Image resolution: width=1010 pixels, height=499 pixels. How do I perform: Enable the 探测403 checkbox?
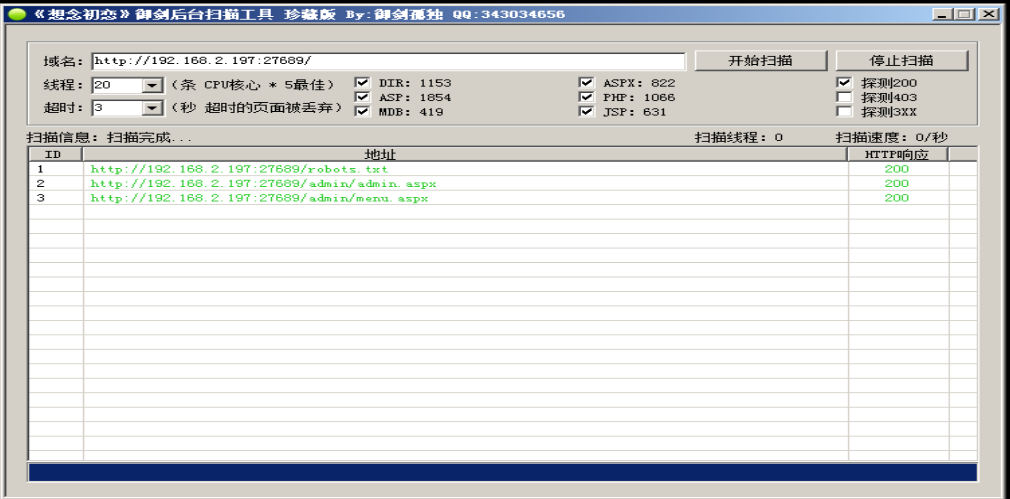(x=843, y=97)
